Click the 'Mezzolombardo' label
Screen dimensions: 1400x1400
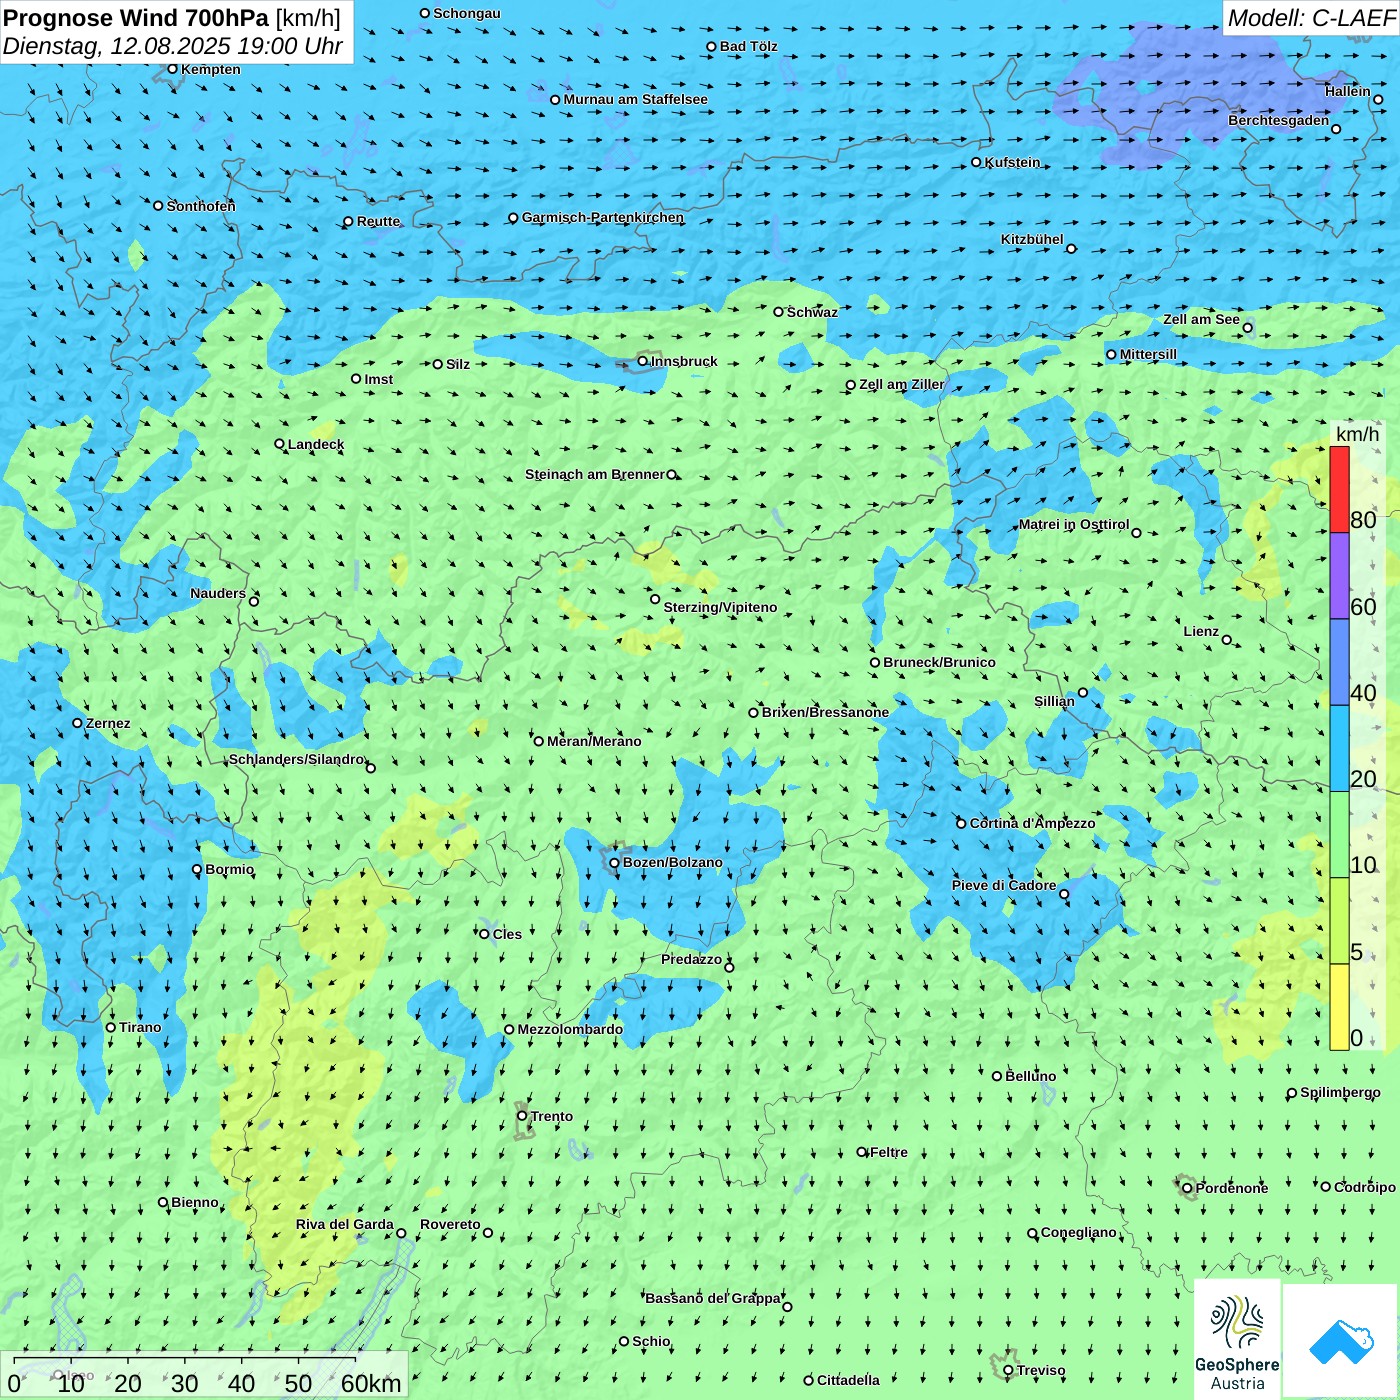[x=570, y=1029]
